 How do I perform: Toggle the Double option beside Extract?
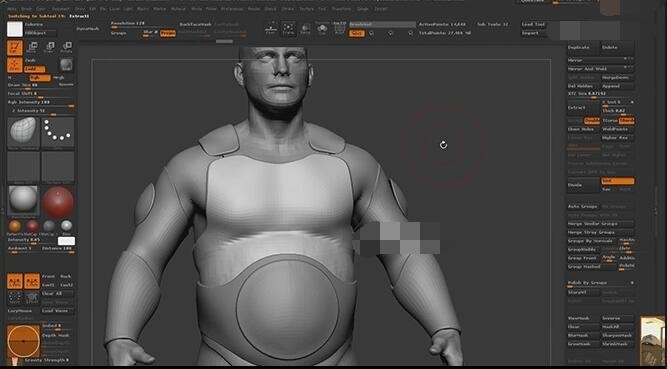pyautogui.click(x=591, y=121)
